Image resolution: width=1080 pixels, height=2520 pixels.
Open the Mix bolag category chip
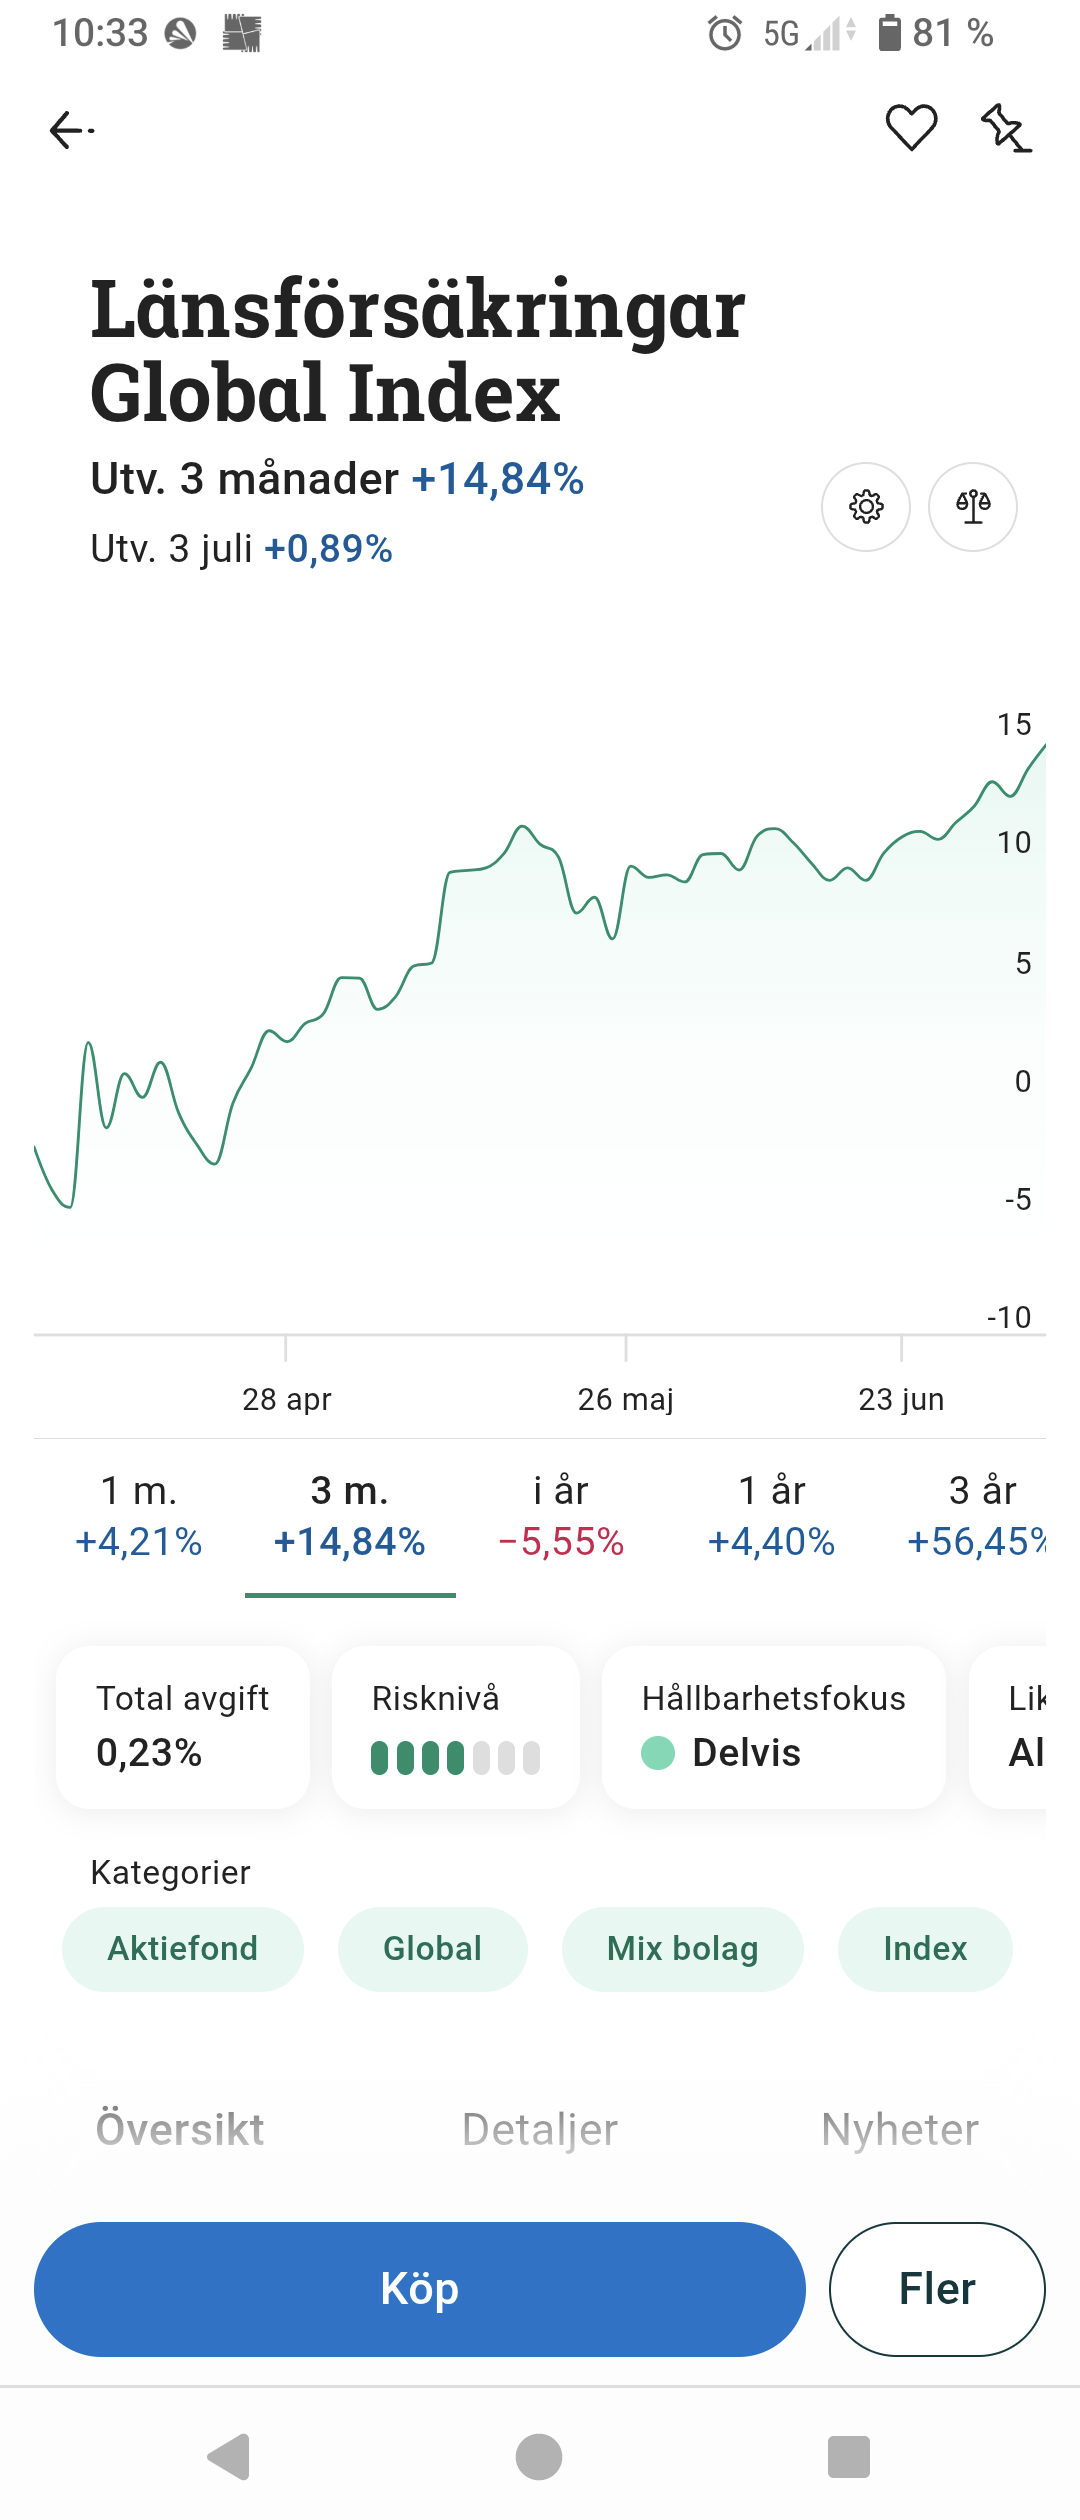pos(683,1949)
